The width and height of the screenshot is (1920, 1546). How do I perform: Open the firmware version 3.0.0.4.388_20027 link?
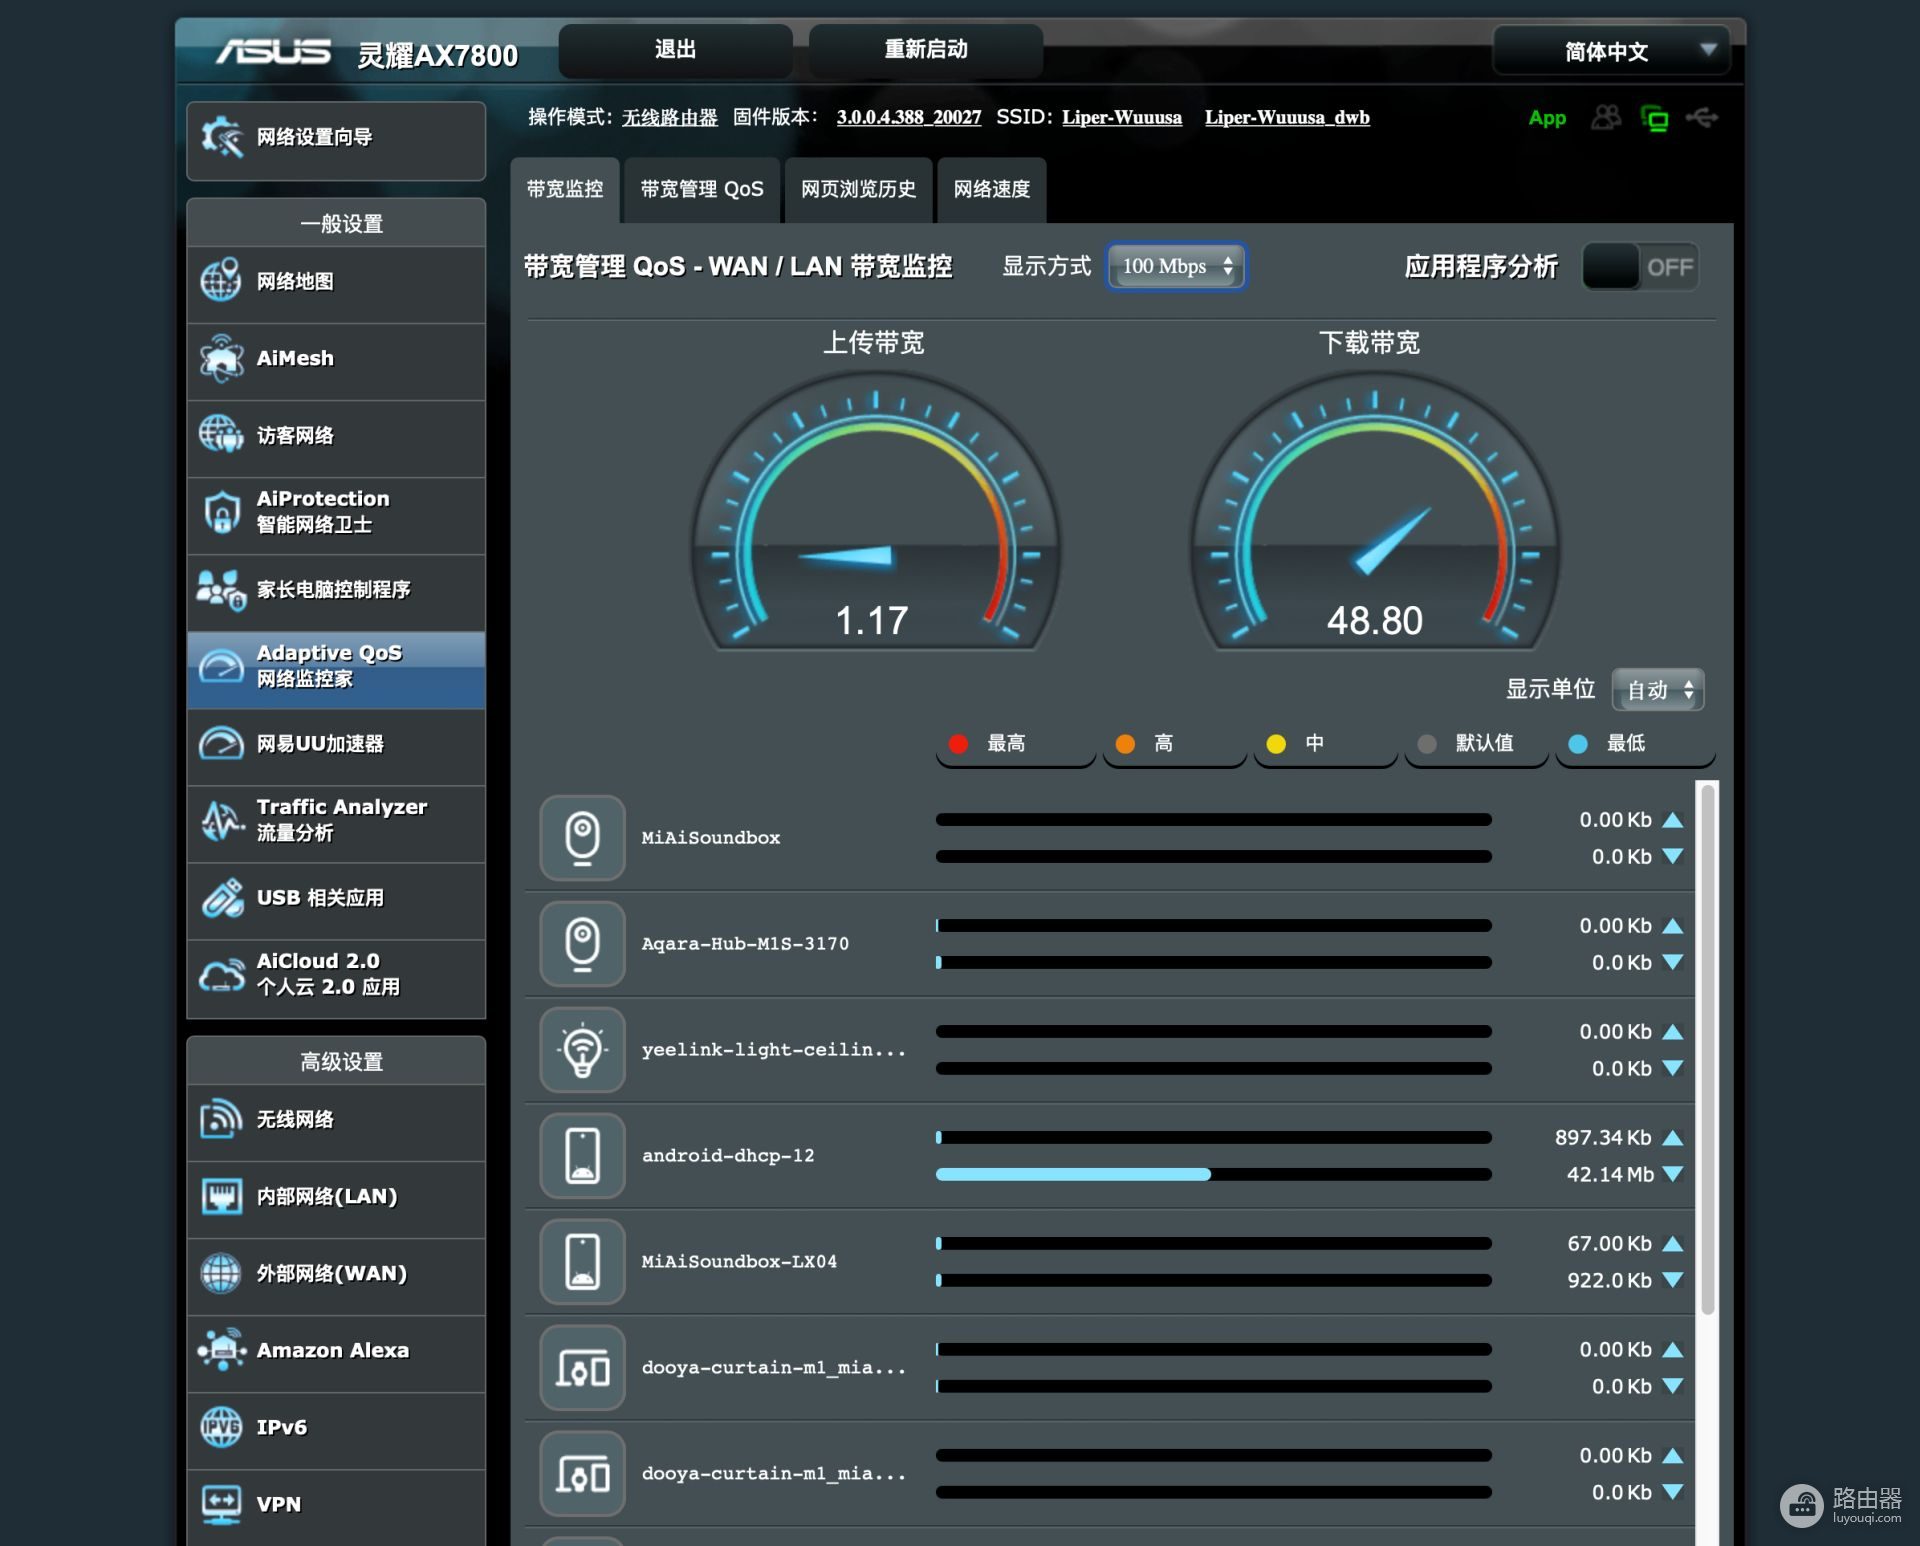pos(908,118)
